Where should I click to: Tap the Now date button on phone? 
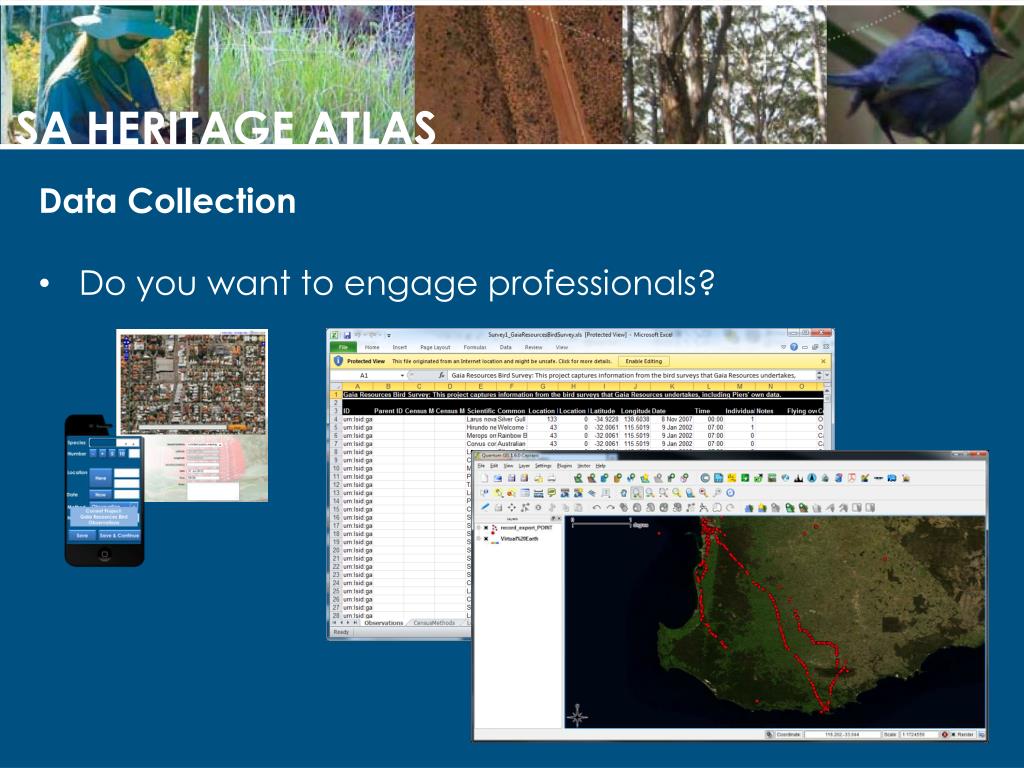pos(101,494)
